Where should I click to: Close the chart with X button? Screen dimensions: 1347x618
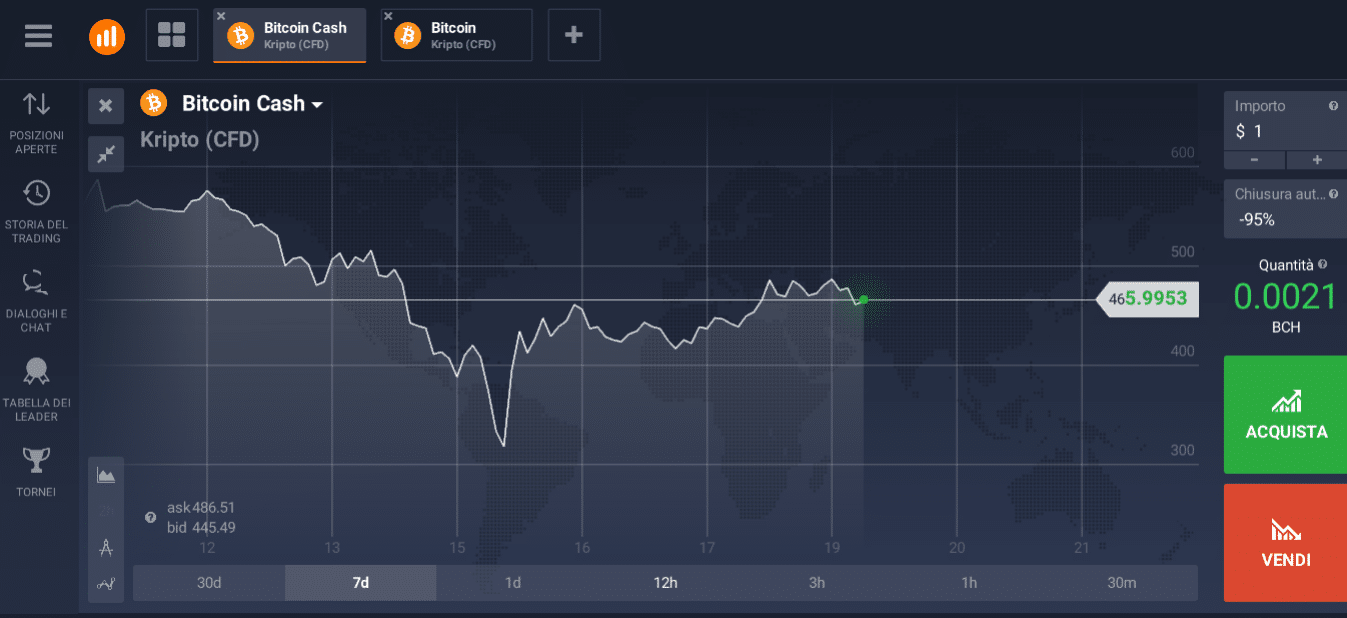(x=106, y=105)
